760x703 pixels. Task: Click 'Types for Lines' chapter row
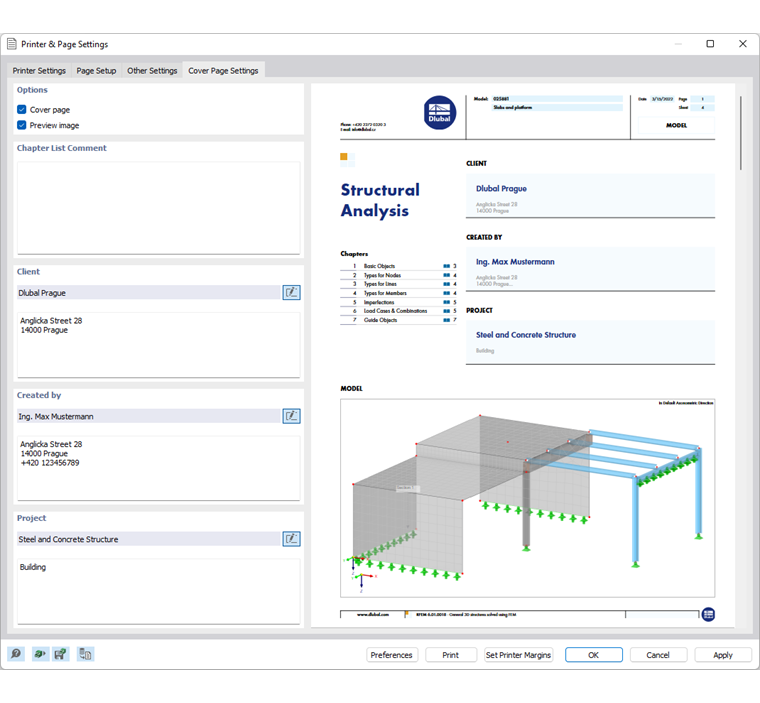pyautogui.click(x=398, y=284)
